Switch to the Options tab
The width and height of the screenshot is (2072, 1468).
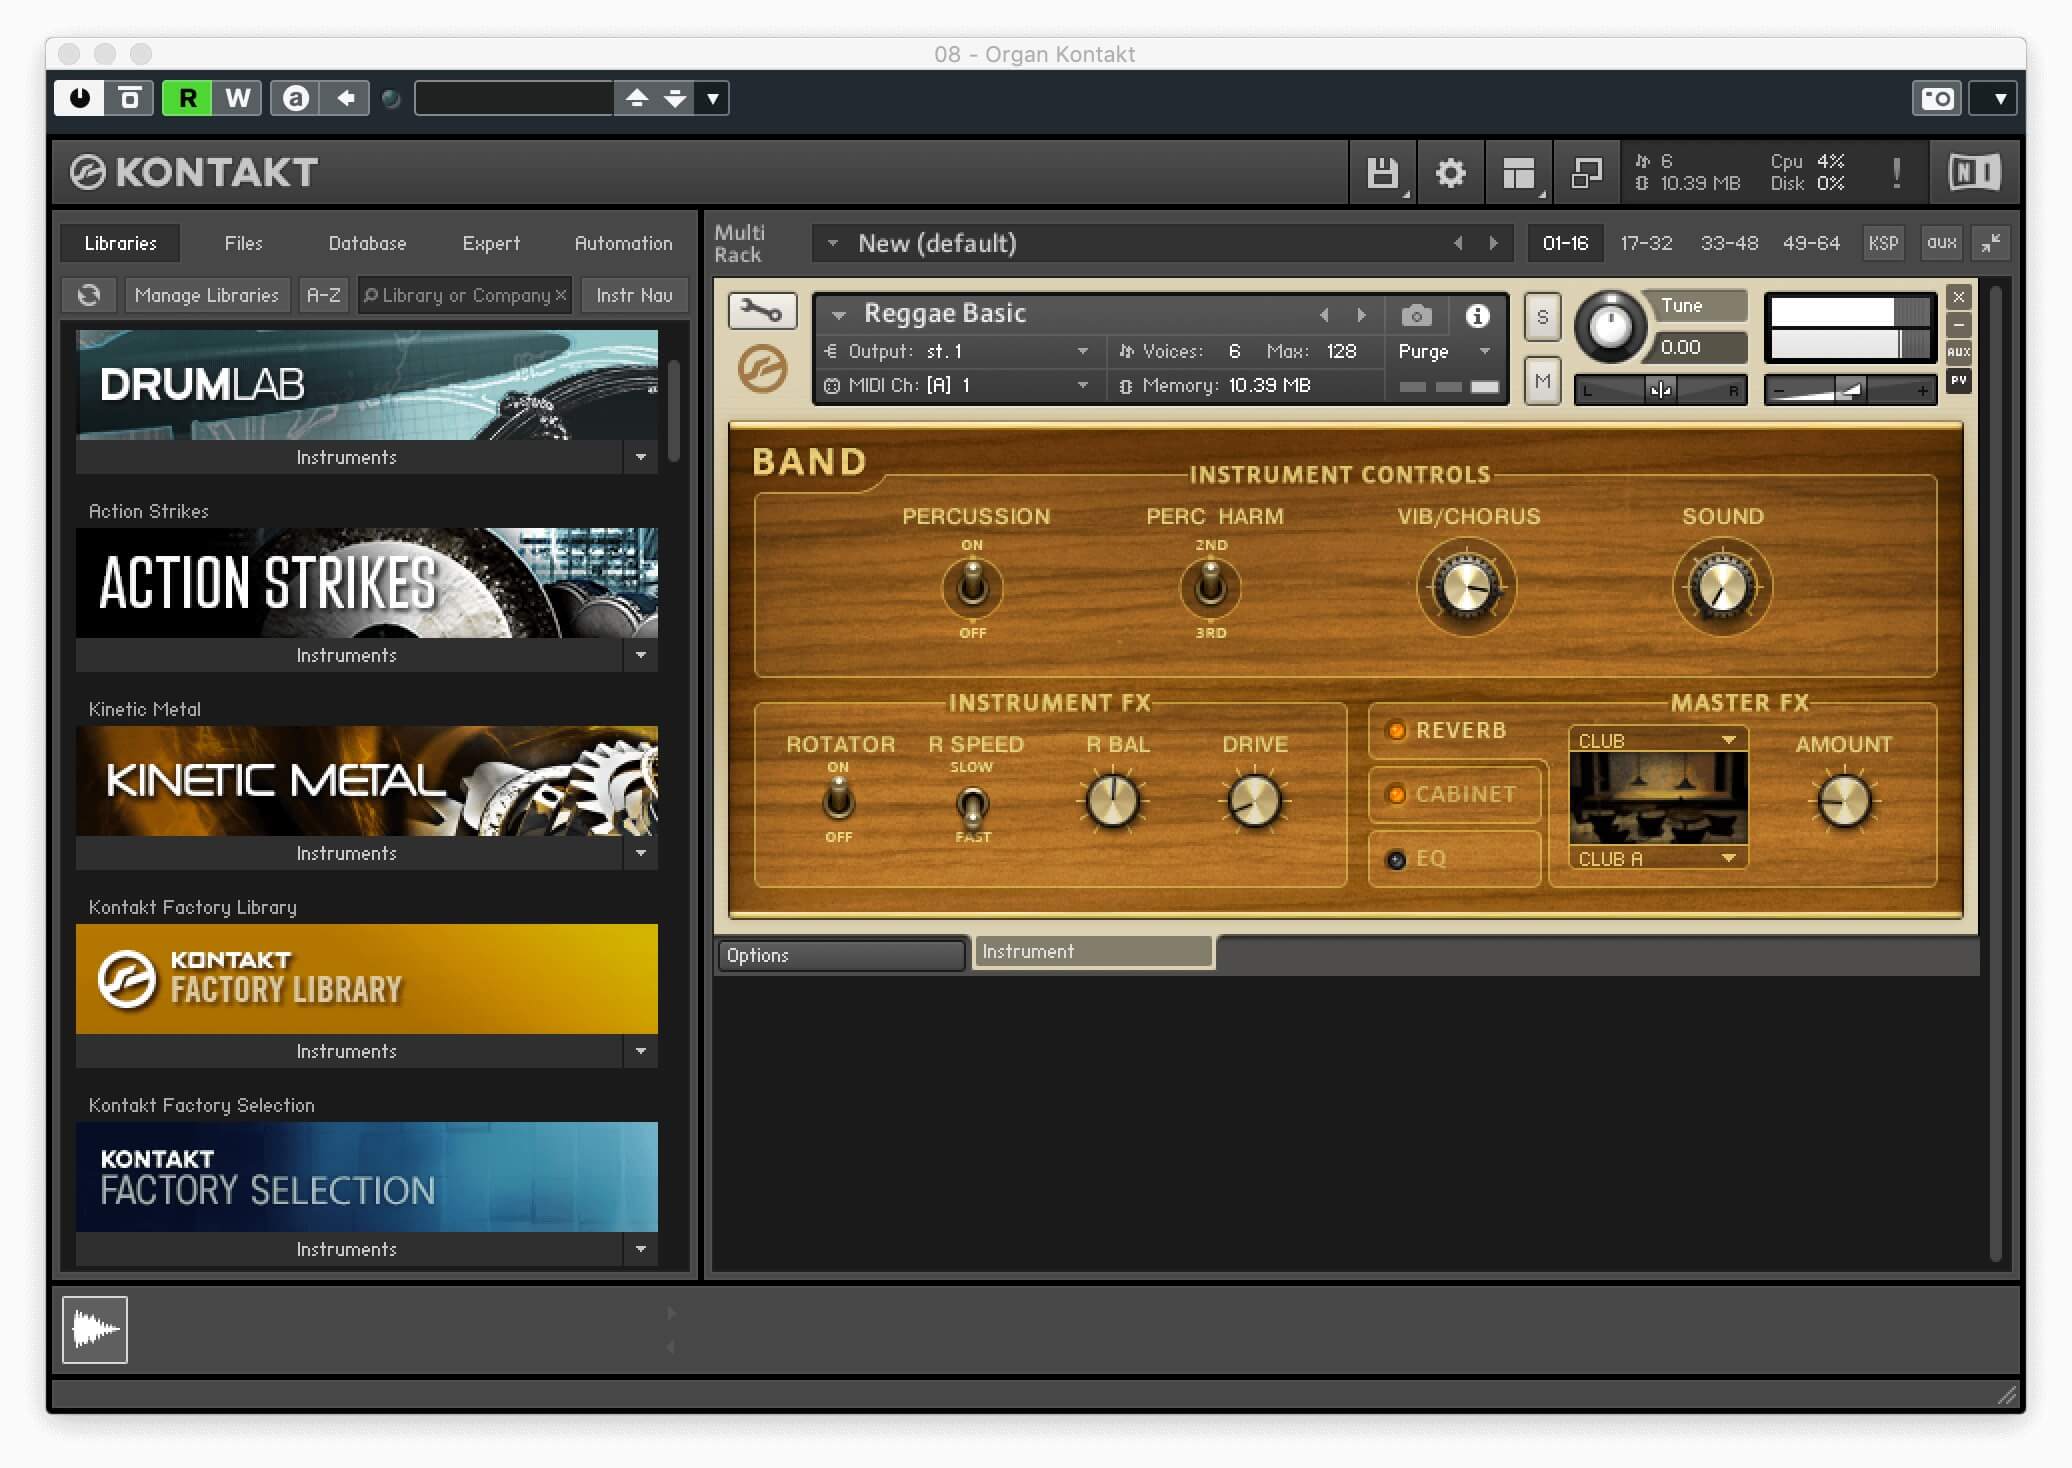pyautogui.click(x=841, y=955)
